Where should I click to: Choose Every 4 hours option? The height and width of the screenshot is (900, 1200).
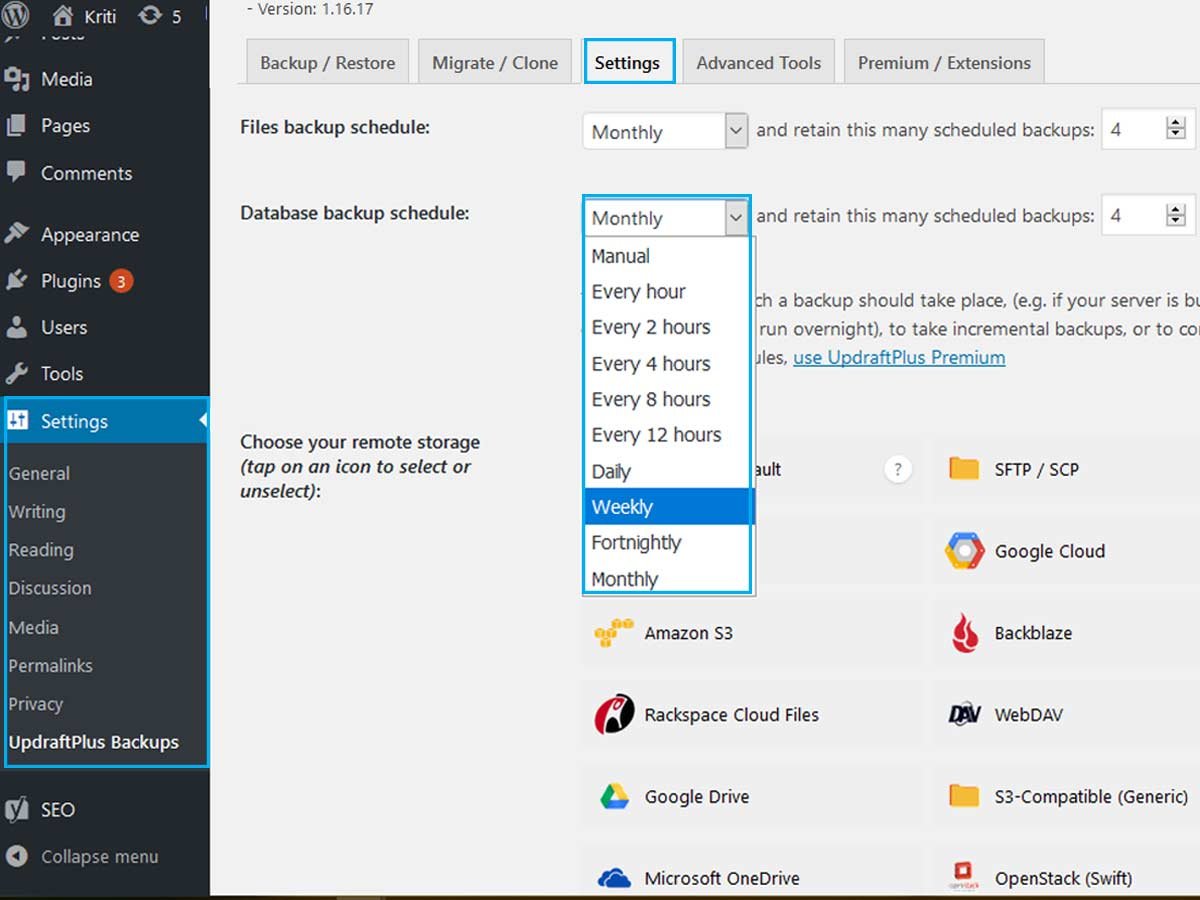(667, 364)
